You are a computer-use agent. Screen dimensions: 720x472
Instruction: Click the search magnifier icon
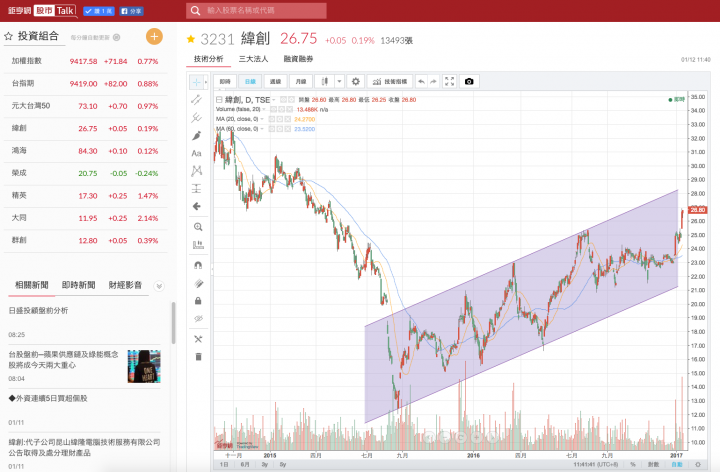point(195,11)
